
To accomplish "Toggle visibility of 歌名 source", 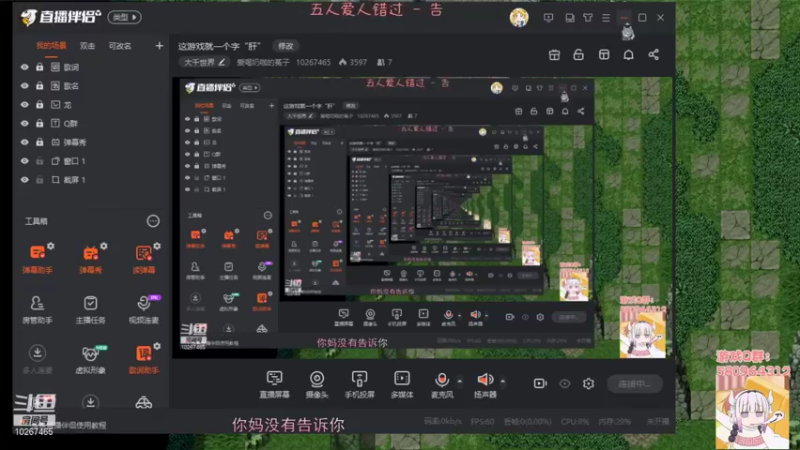I will point(24,86).
